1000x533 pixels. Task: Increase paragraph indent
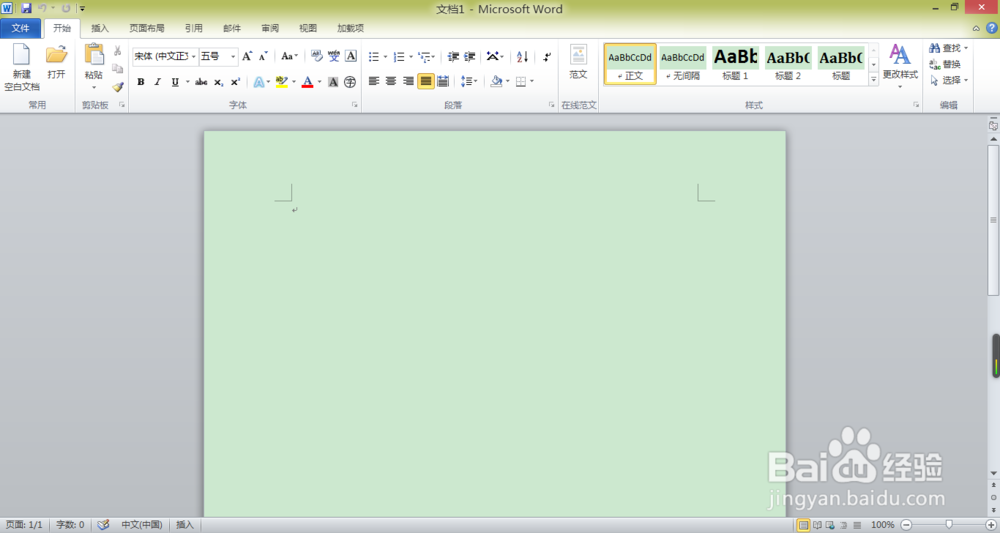tap(469, 57)
